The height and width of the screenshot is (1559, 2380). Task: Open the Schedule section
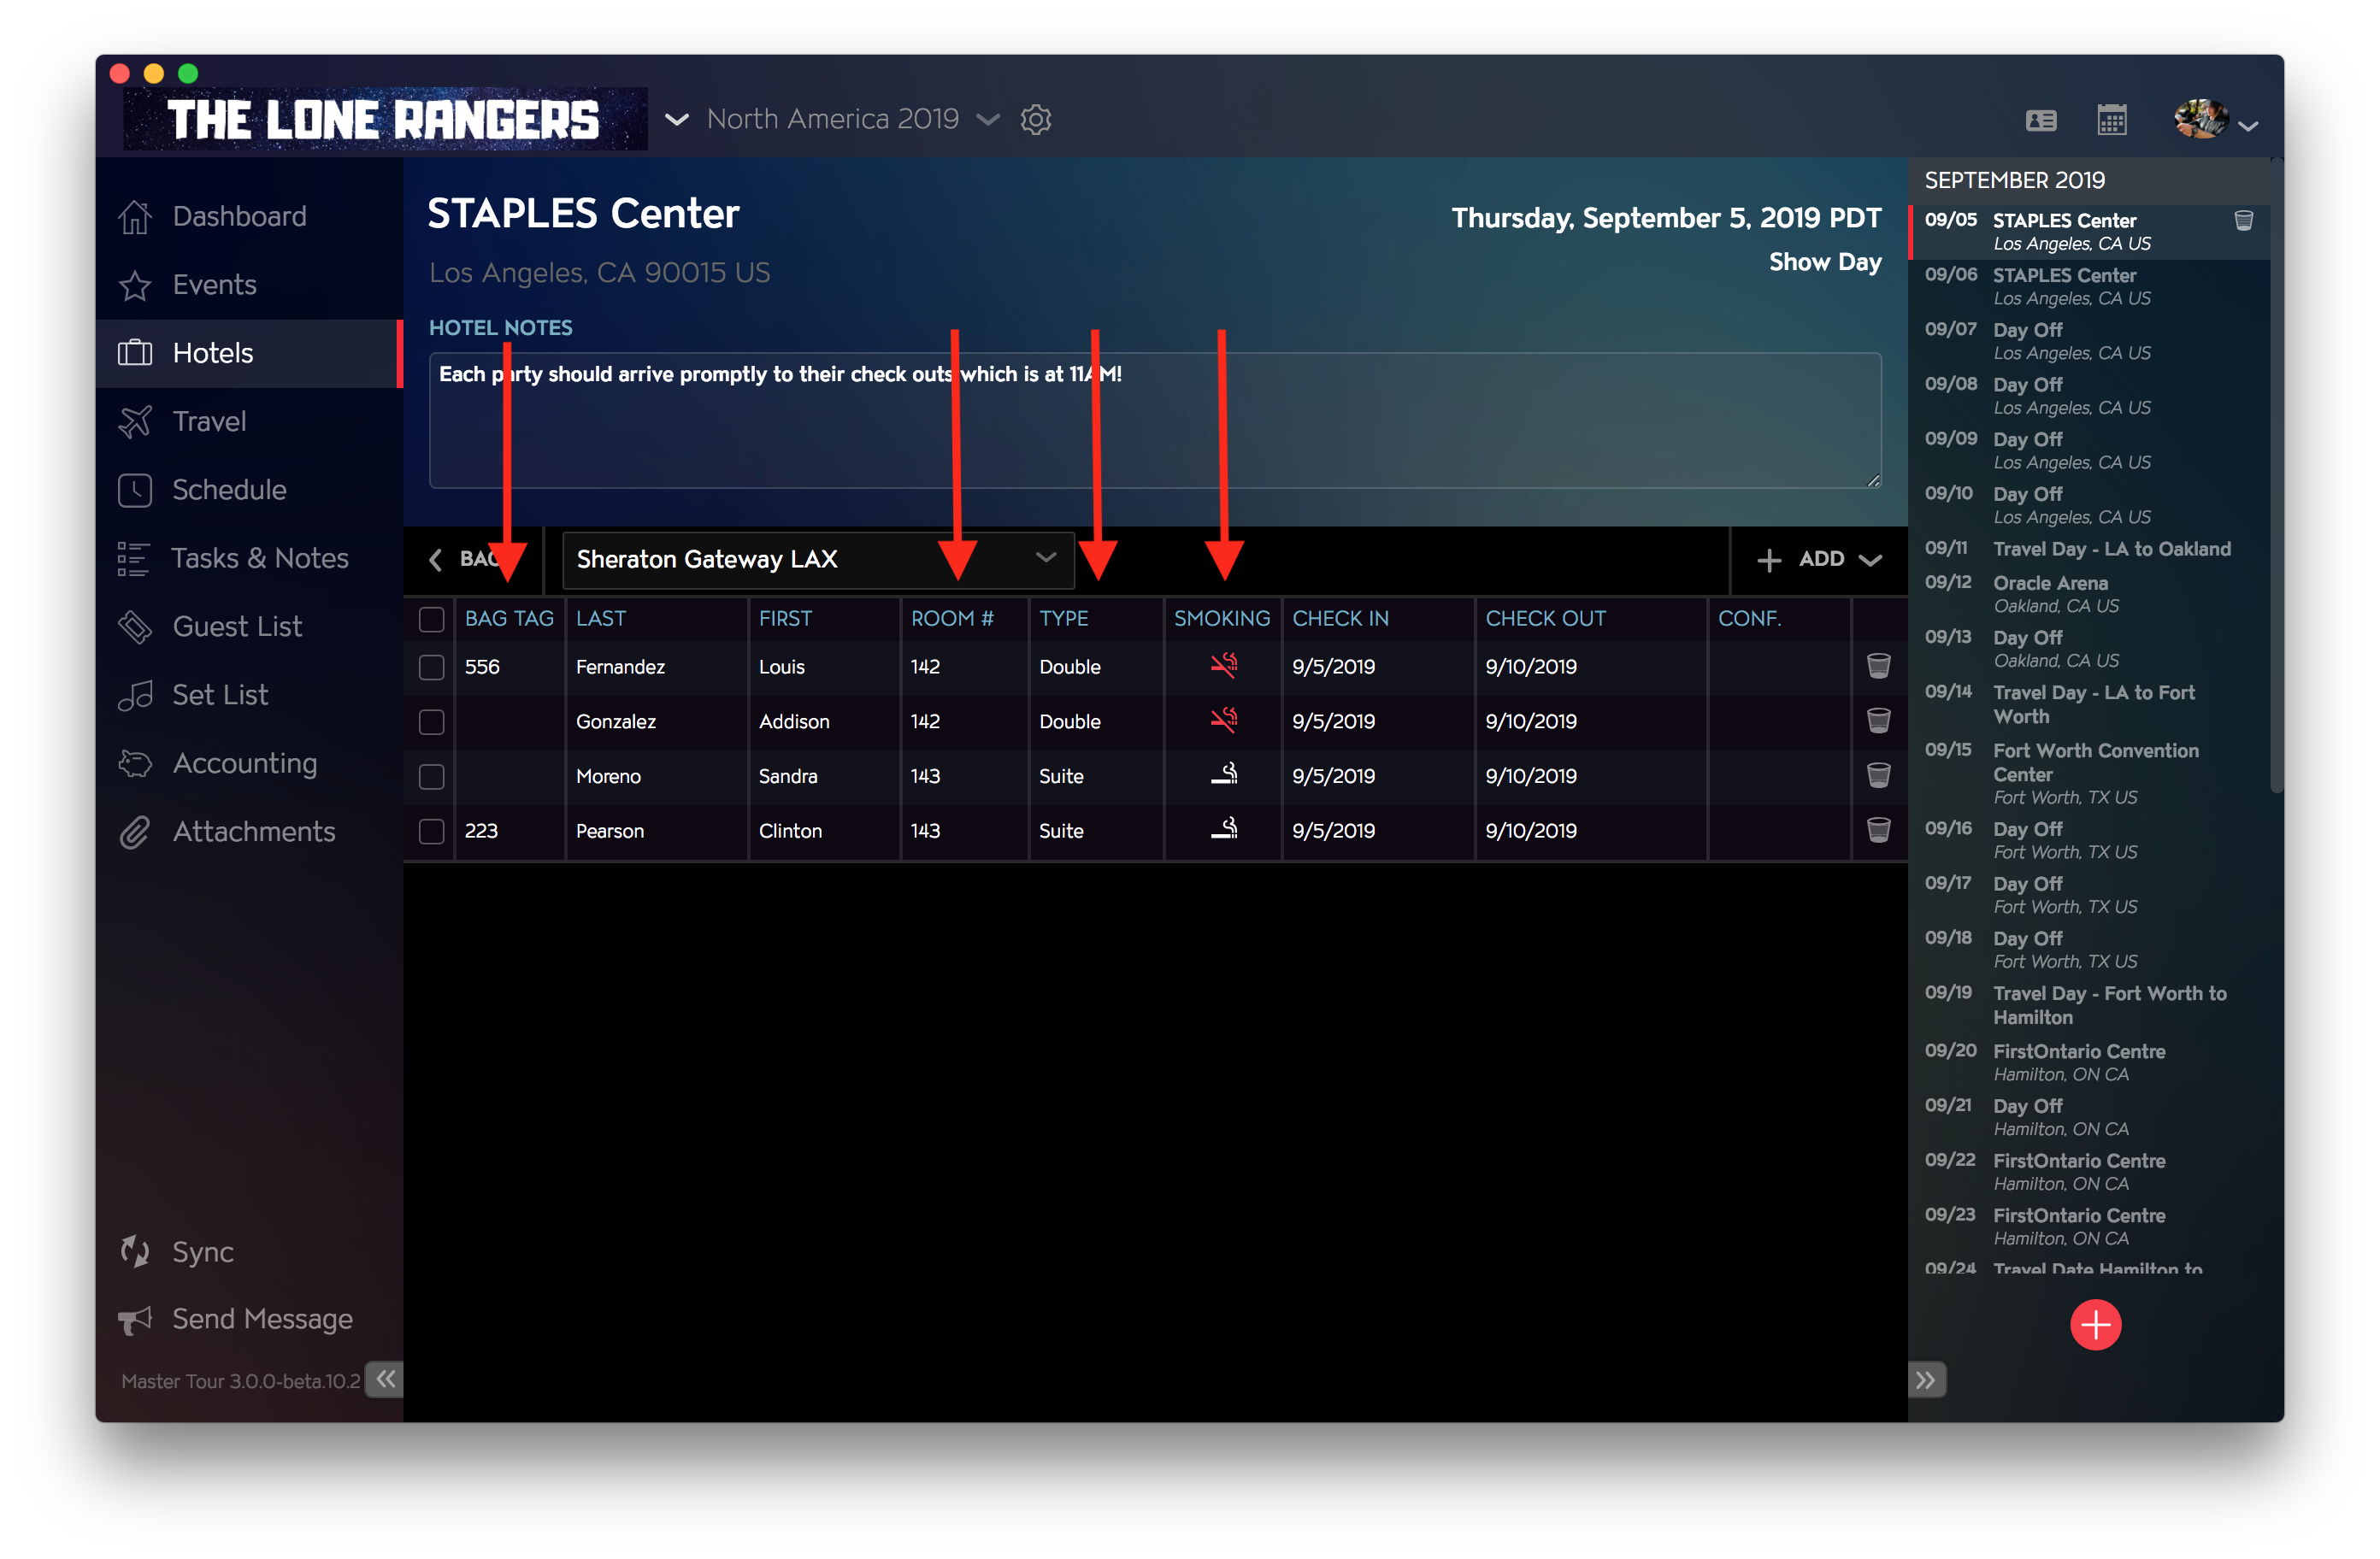coord(249,490)
